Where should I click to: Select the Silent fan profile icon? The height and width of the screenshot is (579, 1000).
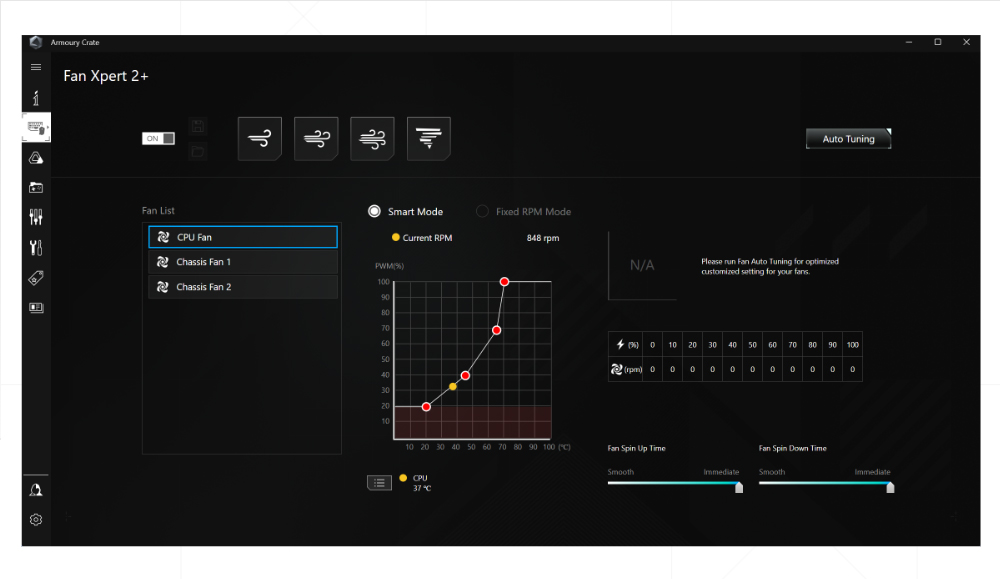pos(259,138)
